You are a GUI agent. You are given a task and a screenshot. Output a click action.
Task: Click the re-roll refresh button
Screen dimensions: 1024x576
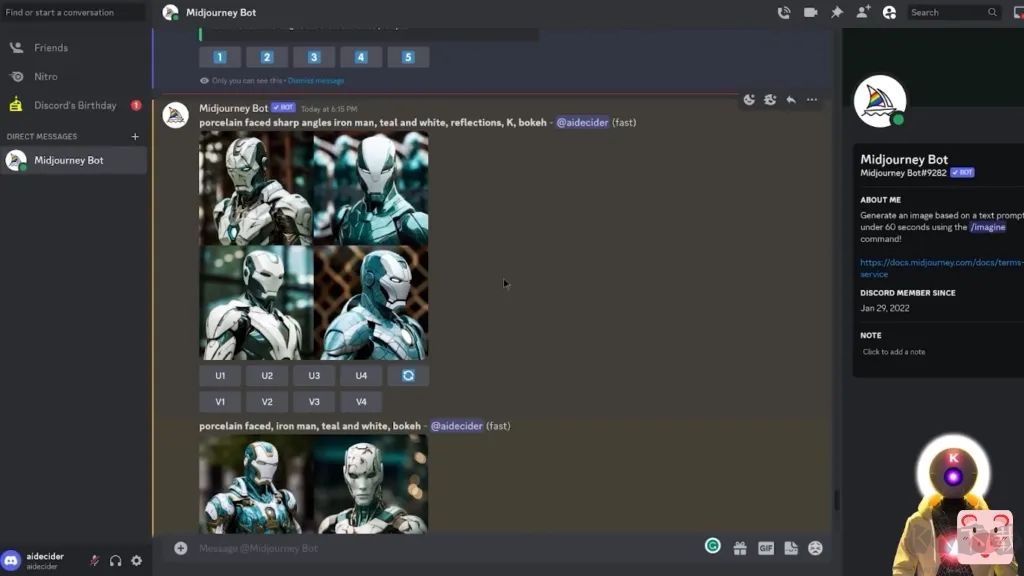(408, 376)
